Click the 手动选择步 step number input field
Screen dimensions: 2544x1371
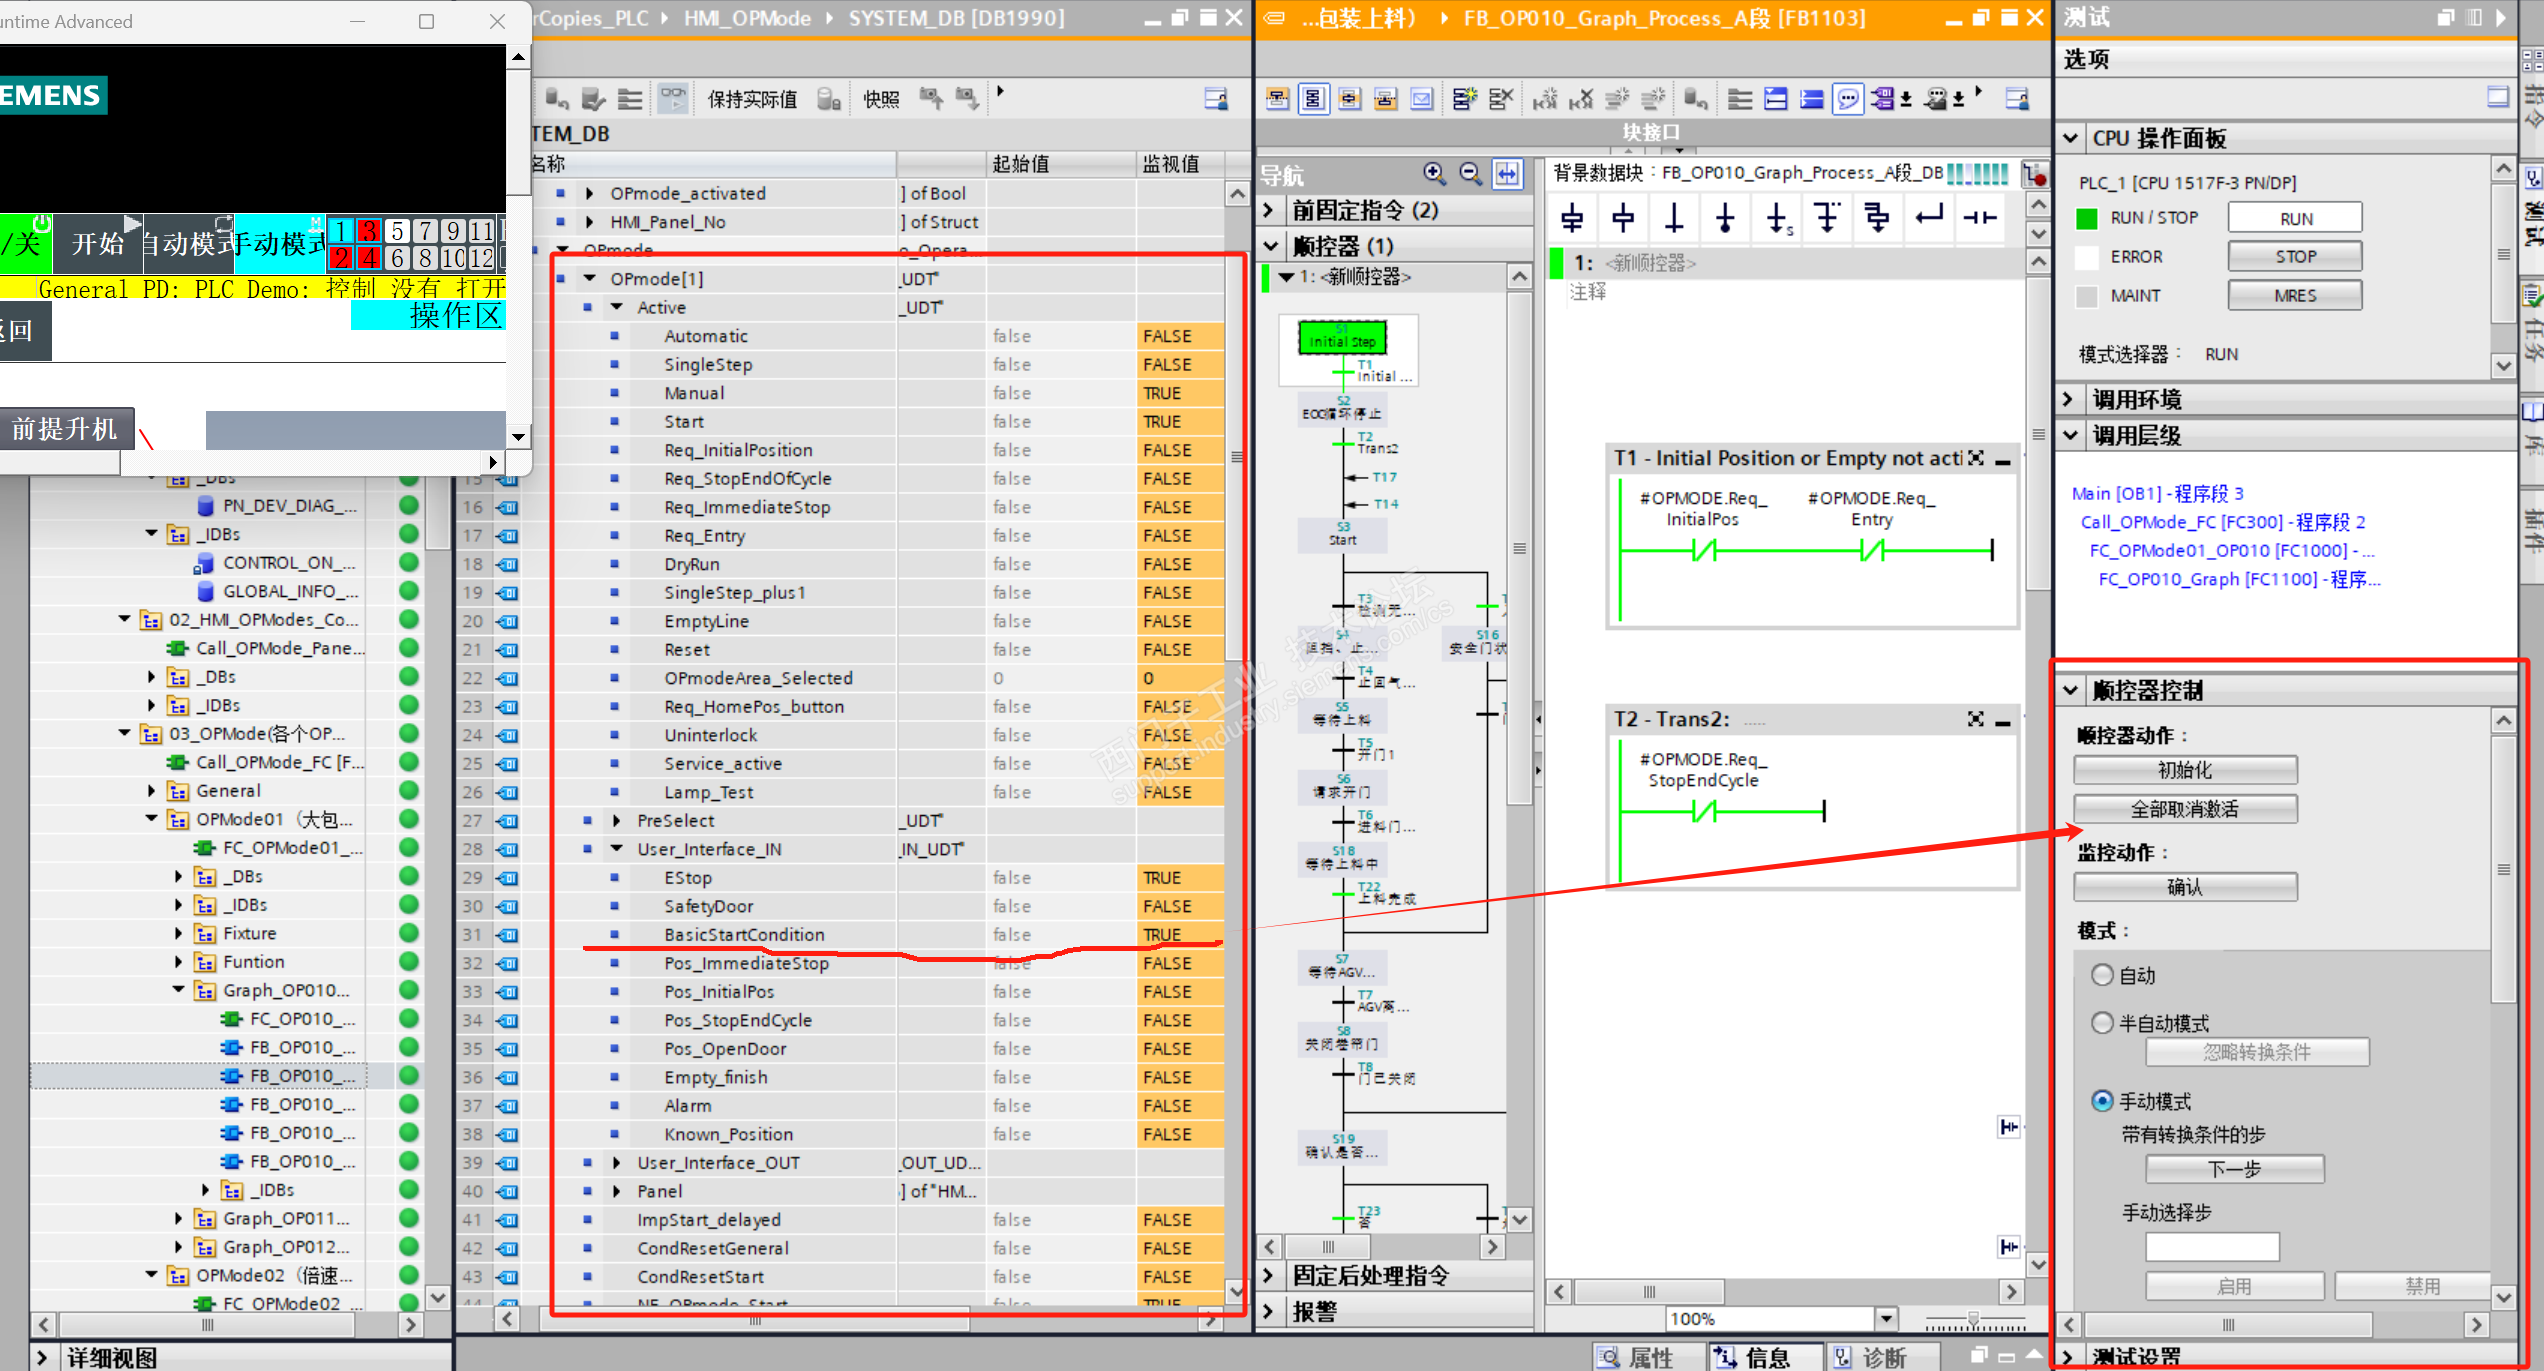[2211, 1247]
